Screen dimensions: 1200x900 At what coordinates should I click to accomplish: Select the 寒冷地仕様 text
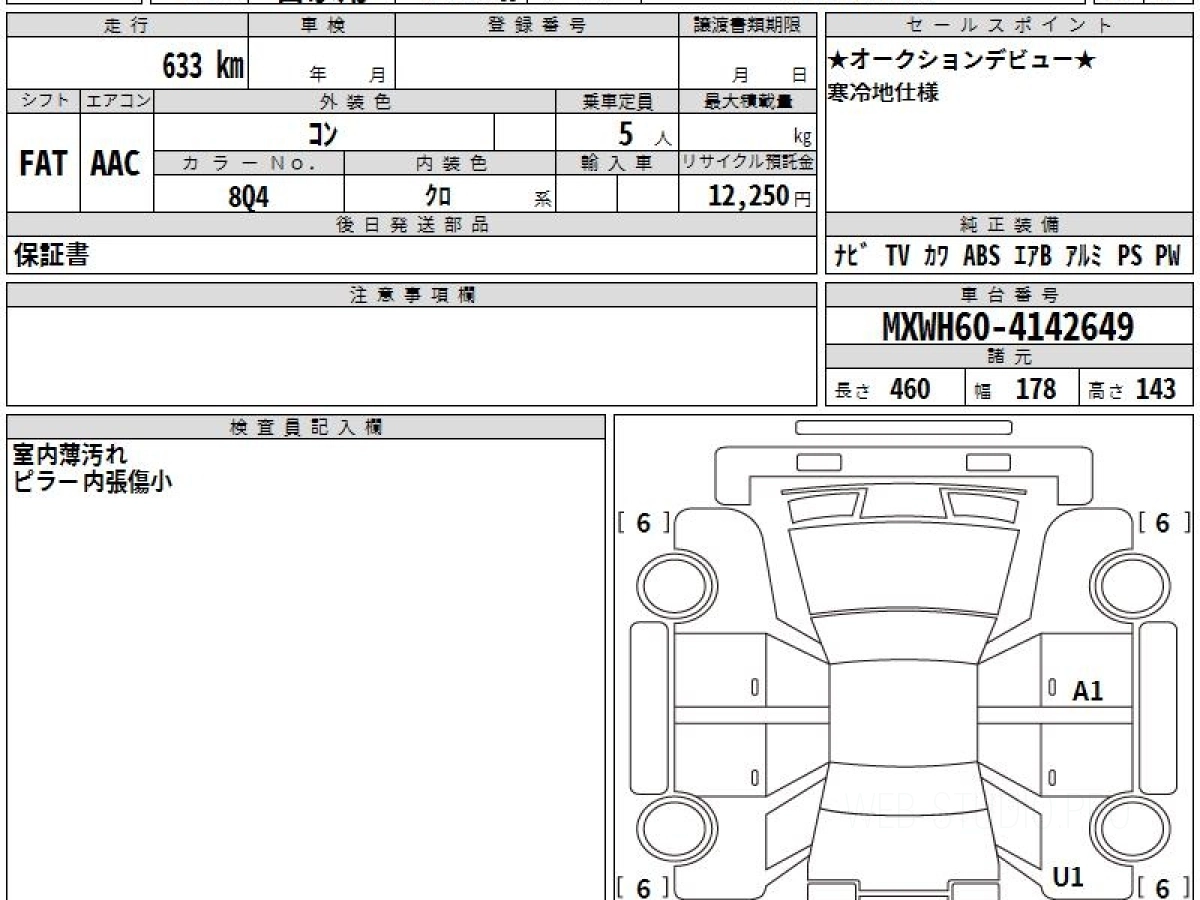pos(884,93)
